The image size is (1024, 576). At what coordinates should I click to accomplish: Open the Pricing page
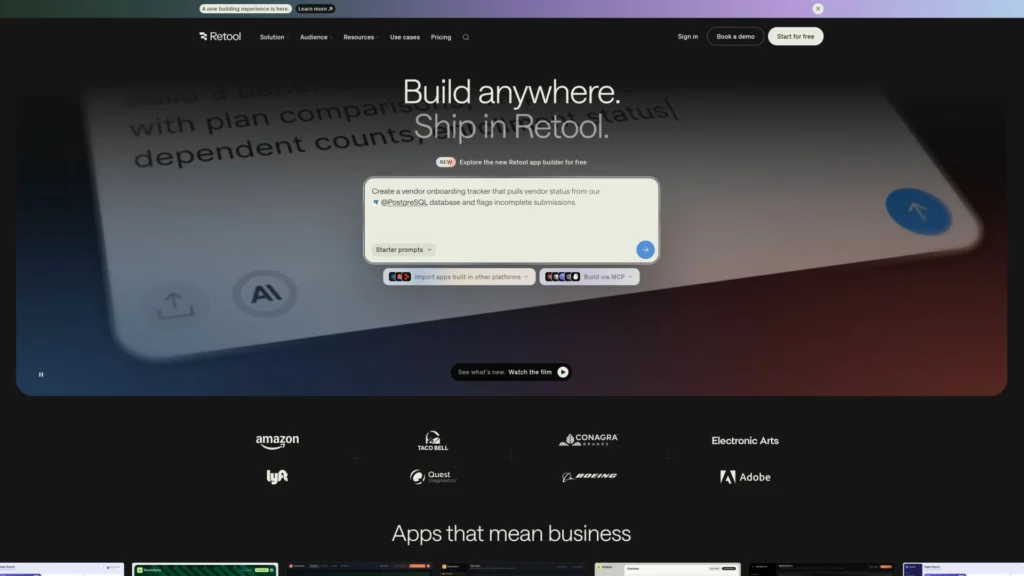tap(441, 37)
